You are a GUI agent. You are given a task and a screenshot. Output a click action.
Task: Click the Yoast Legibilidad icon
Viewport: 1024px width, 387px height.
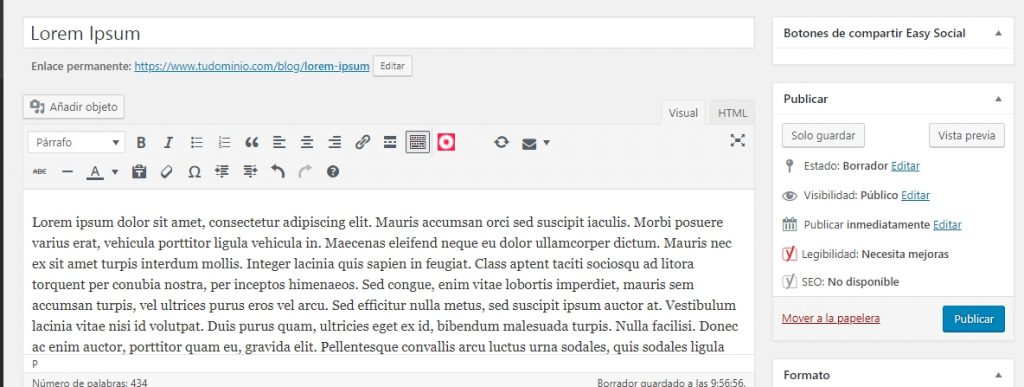pos(790,253)
